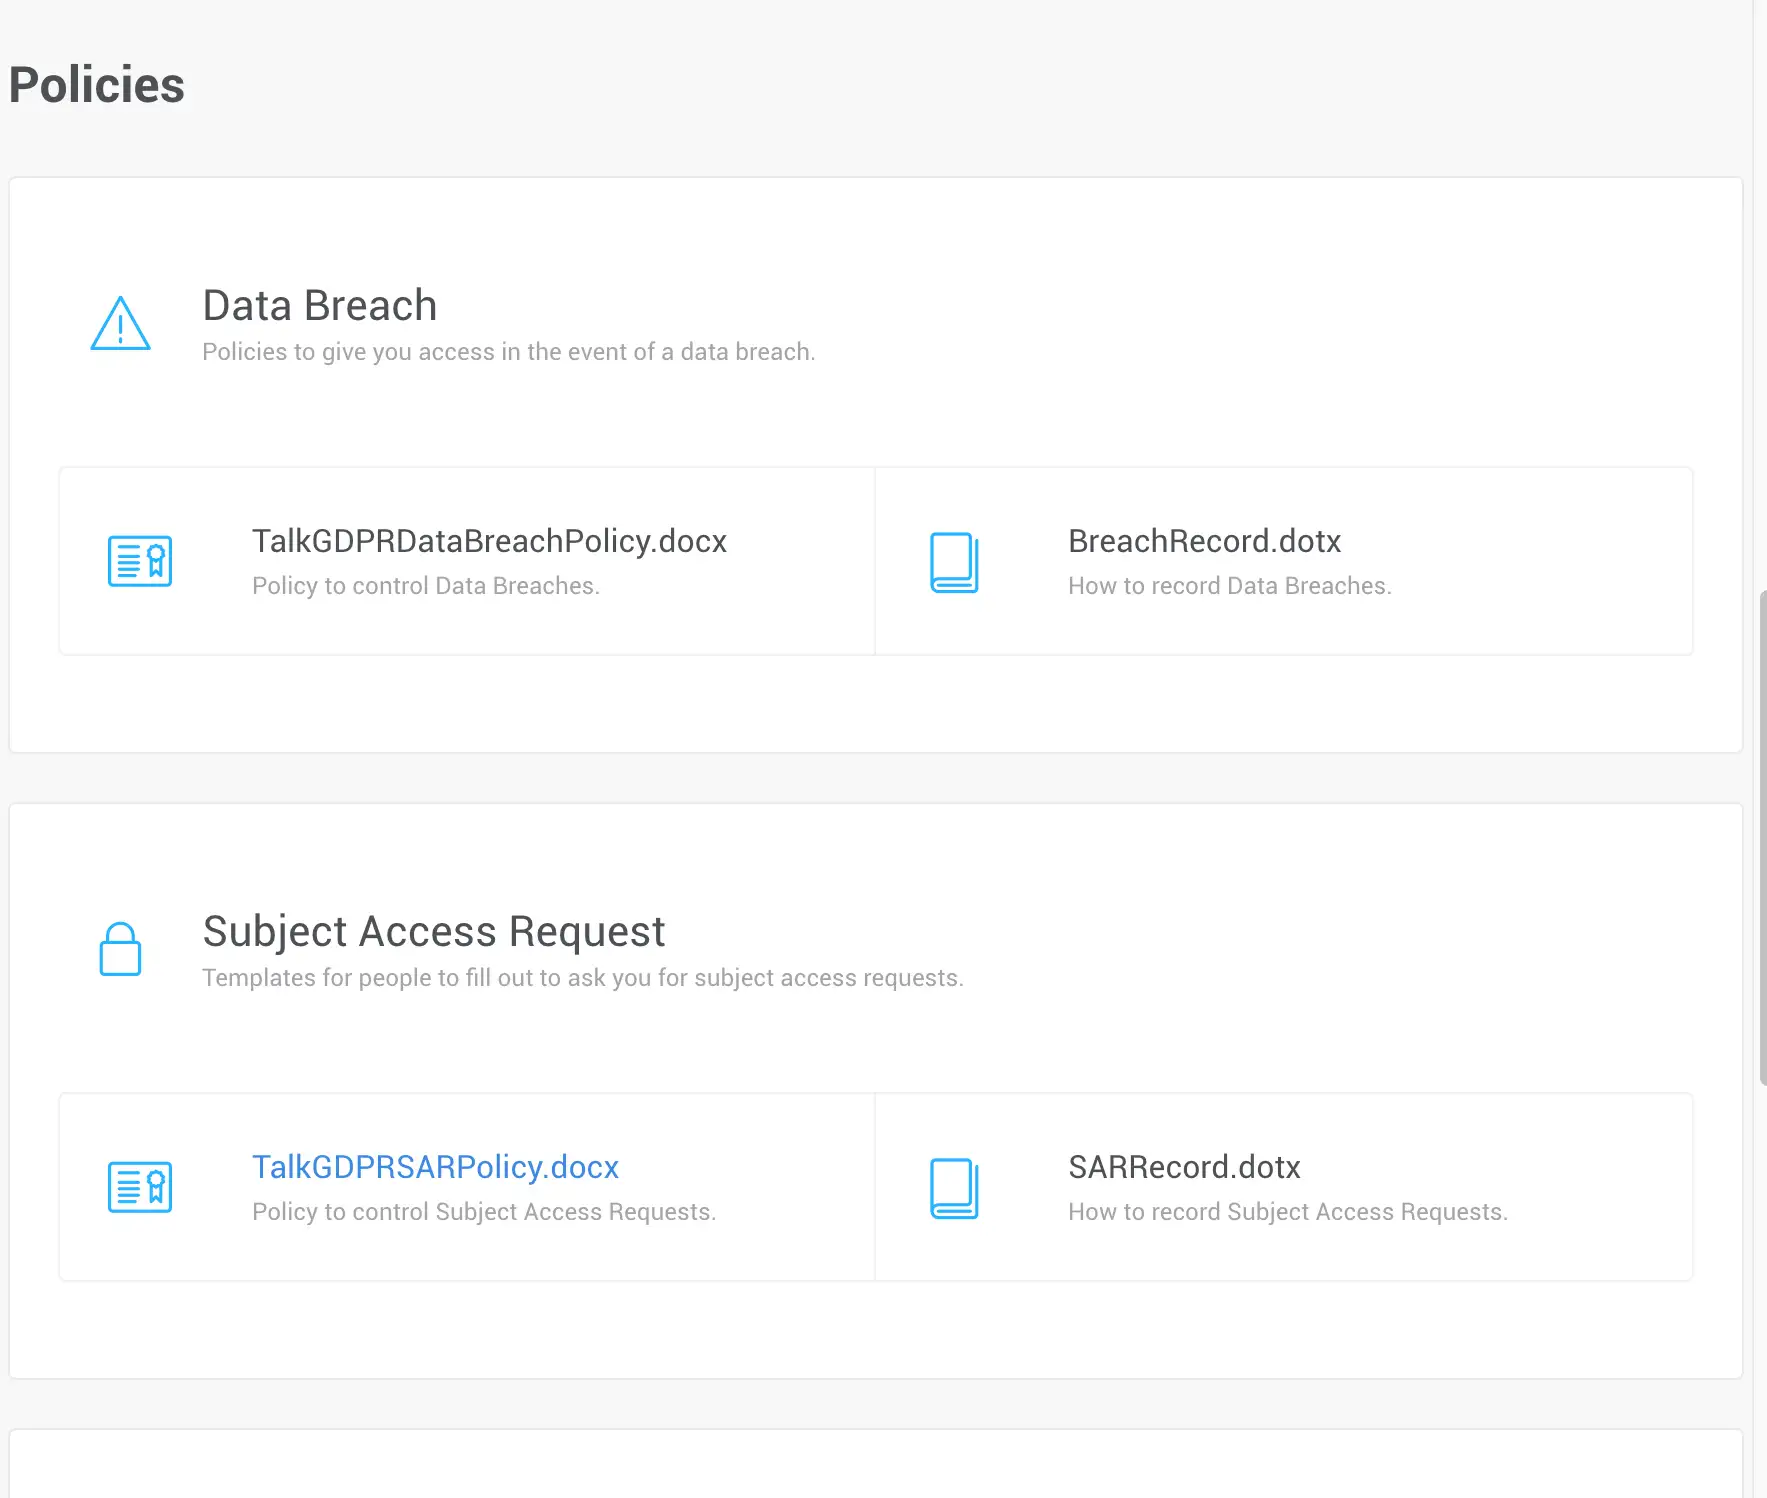Click the book icon beside BreachRecord.dotx
This screenshot has height=1498, width=1767.
[954, 562]
